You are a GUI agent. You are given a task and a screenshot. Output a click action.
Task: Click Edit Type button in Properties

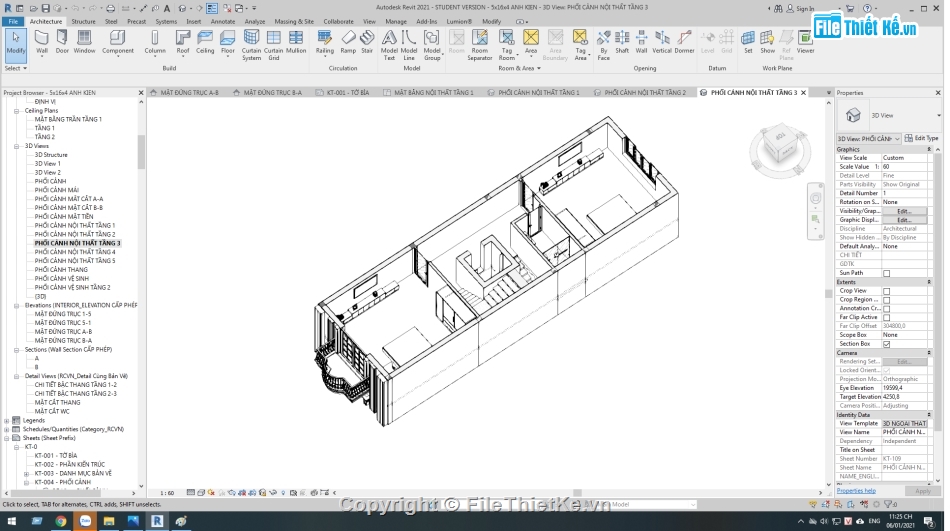[922, 138]
